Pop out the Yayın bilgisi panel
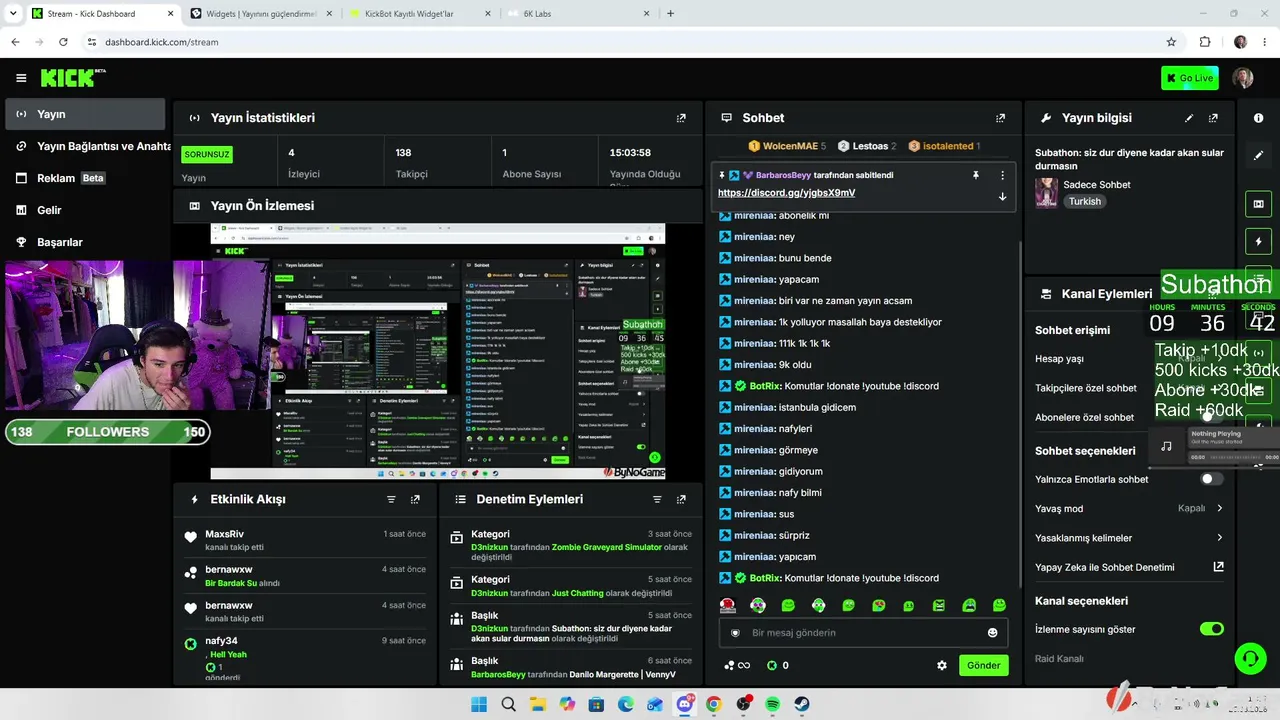1280x720 pixels. (x=1213, y=118)
